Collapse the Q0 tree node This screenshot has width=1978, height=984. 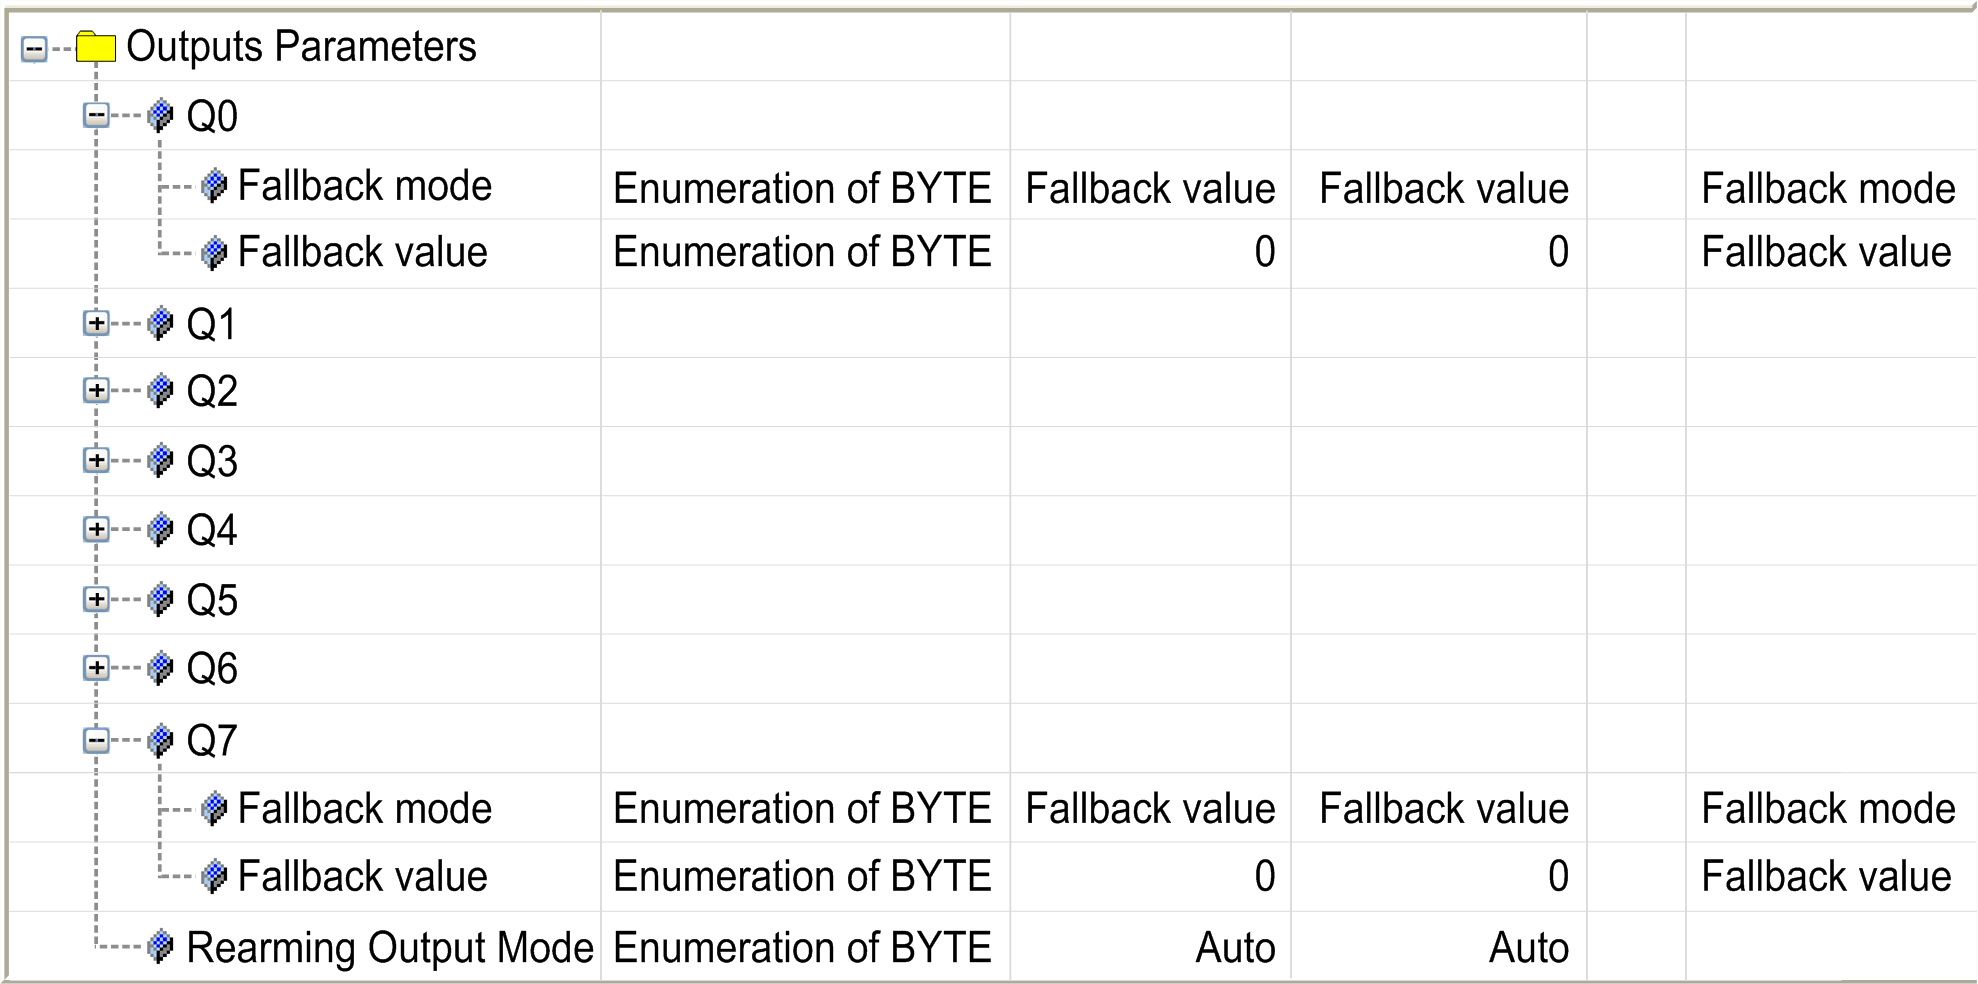[96, 116]
